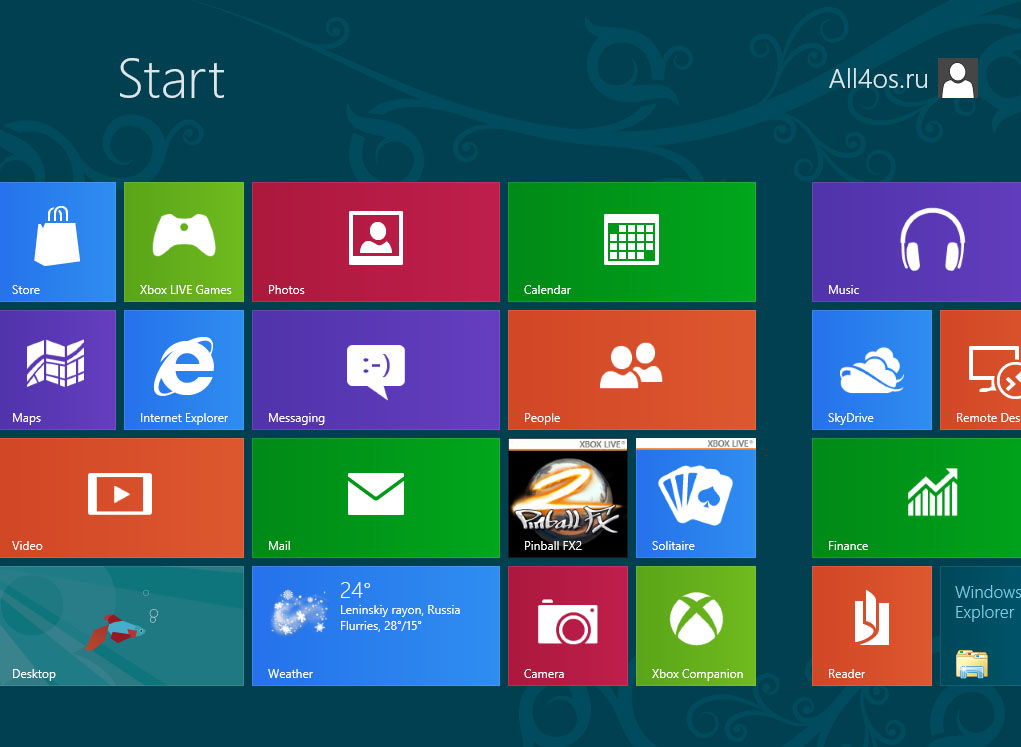Image resolution: width=1021 pixels, height=747 pixels.
Task: Launch Internet Explorer tile
Action: 184,370
